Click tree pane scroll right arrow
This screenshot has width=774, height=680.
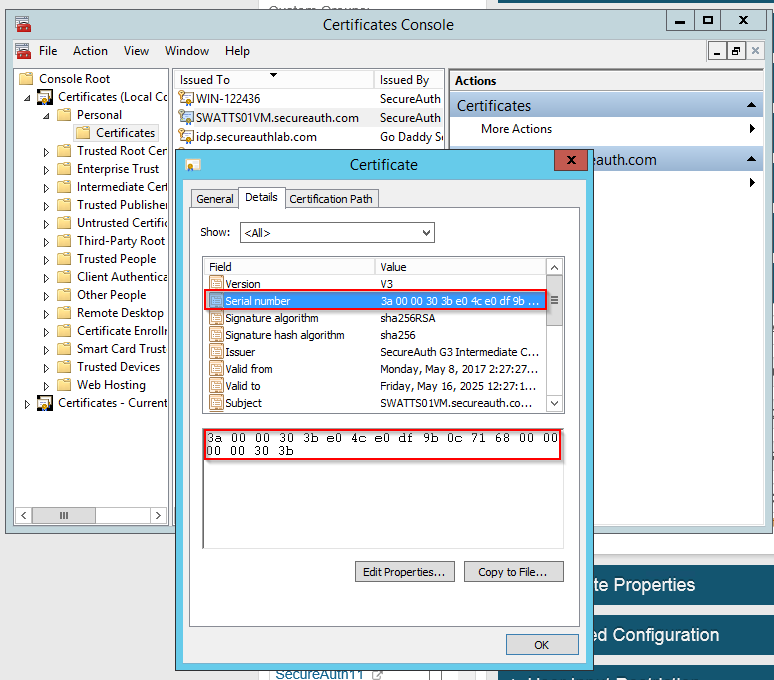click(x=158, y=515)
